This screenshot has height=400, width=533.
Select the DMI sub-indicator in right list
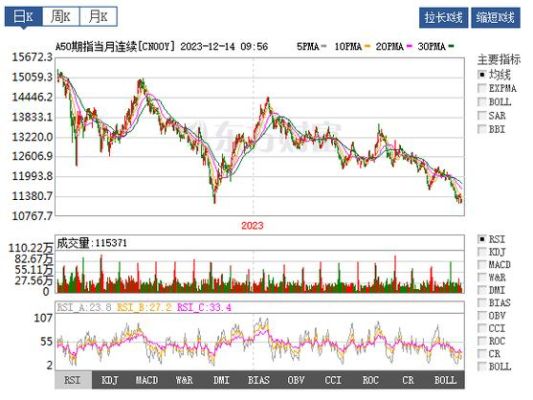[492, 290]
